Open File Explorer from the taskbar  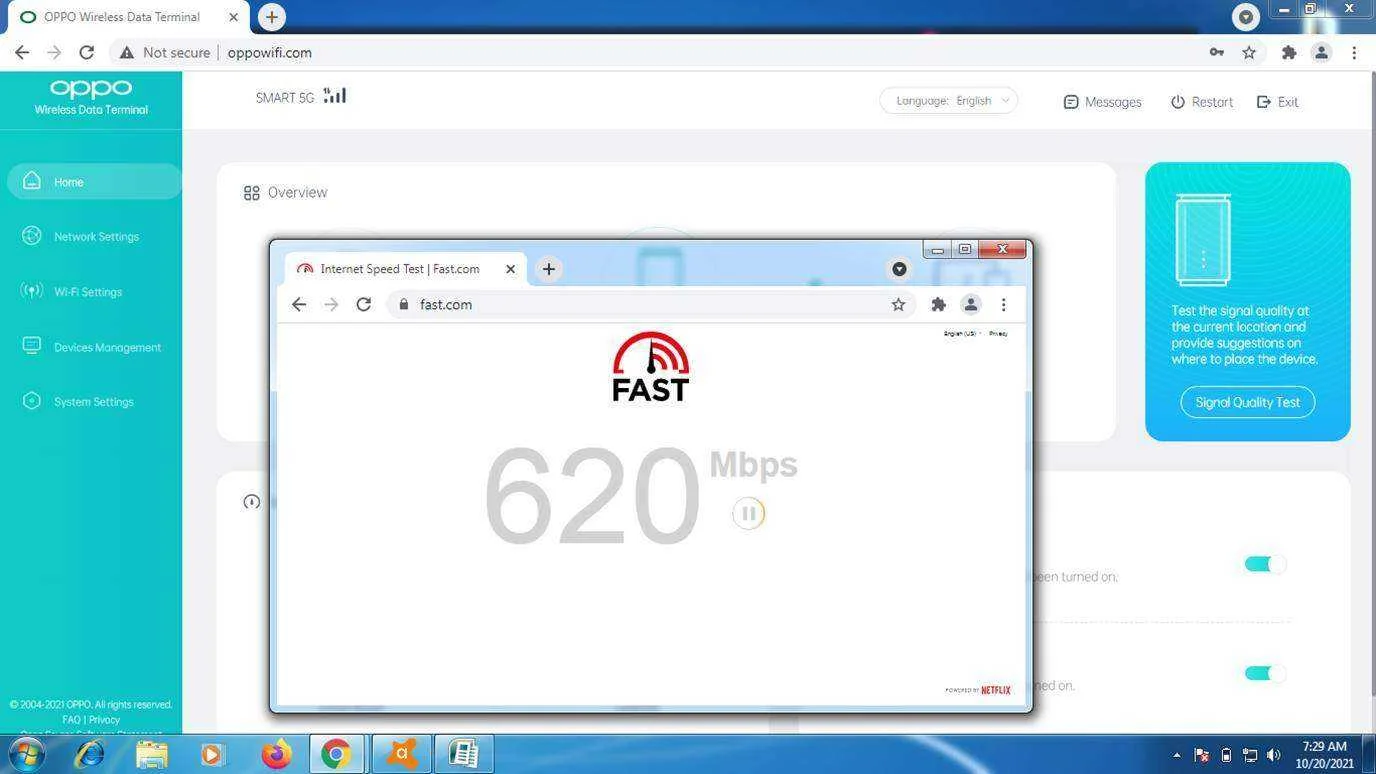tap(151, 753)
